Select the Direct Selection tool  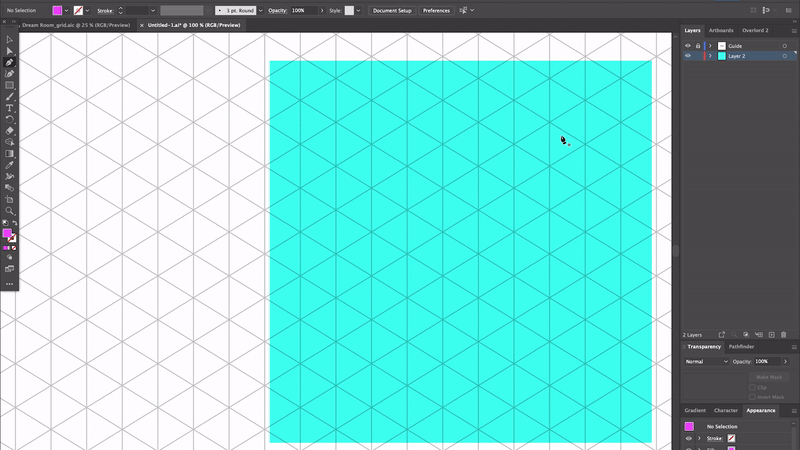point(9,51)
